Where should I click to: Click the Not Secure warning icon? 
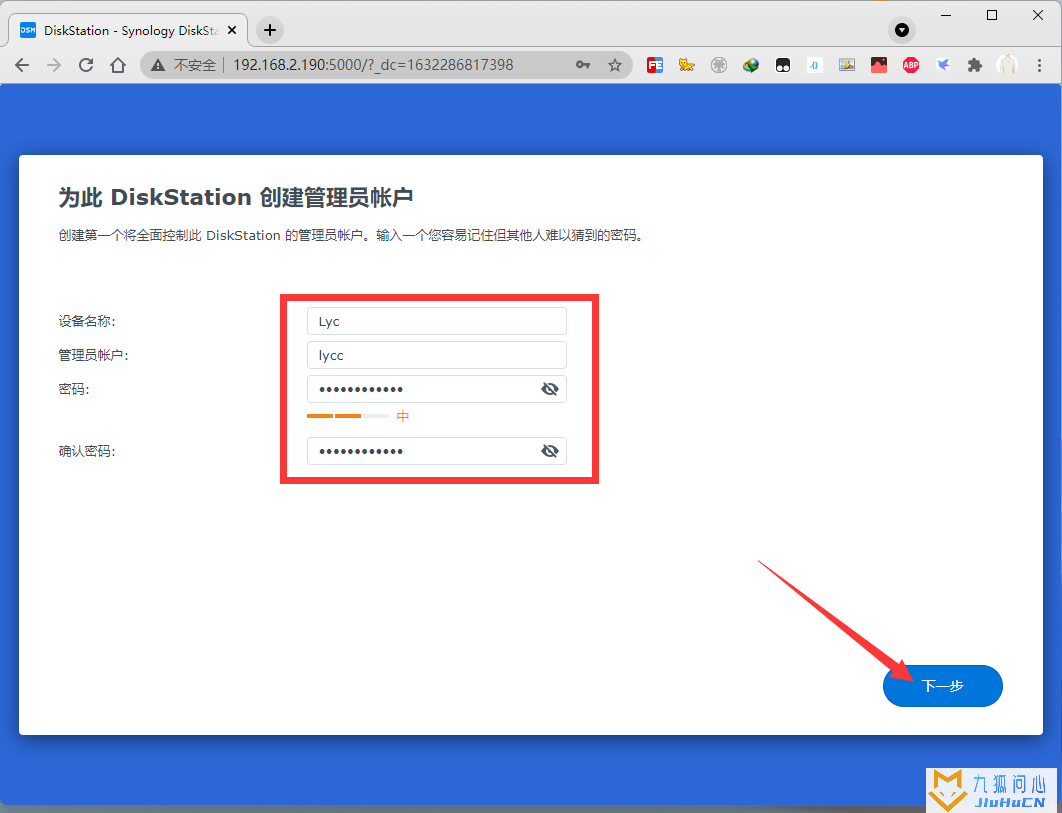158,65
